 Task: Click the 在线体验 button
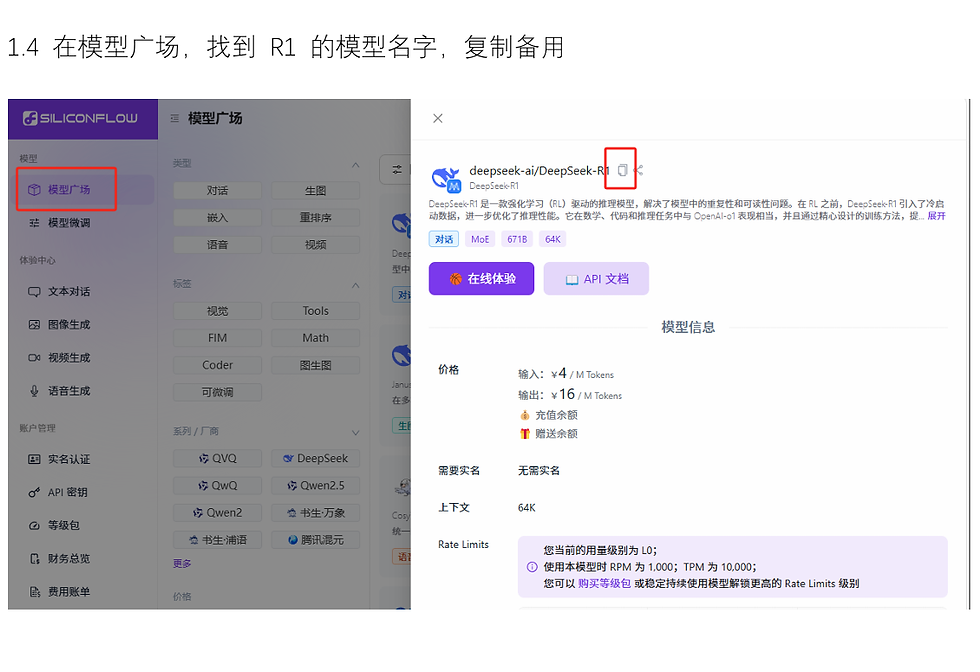click(x=481, y=279)
